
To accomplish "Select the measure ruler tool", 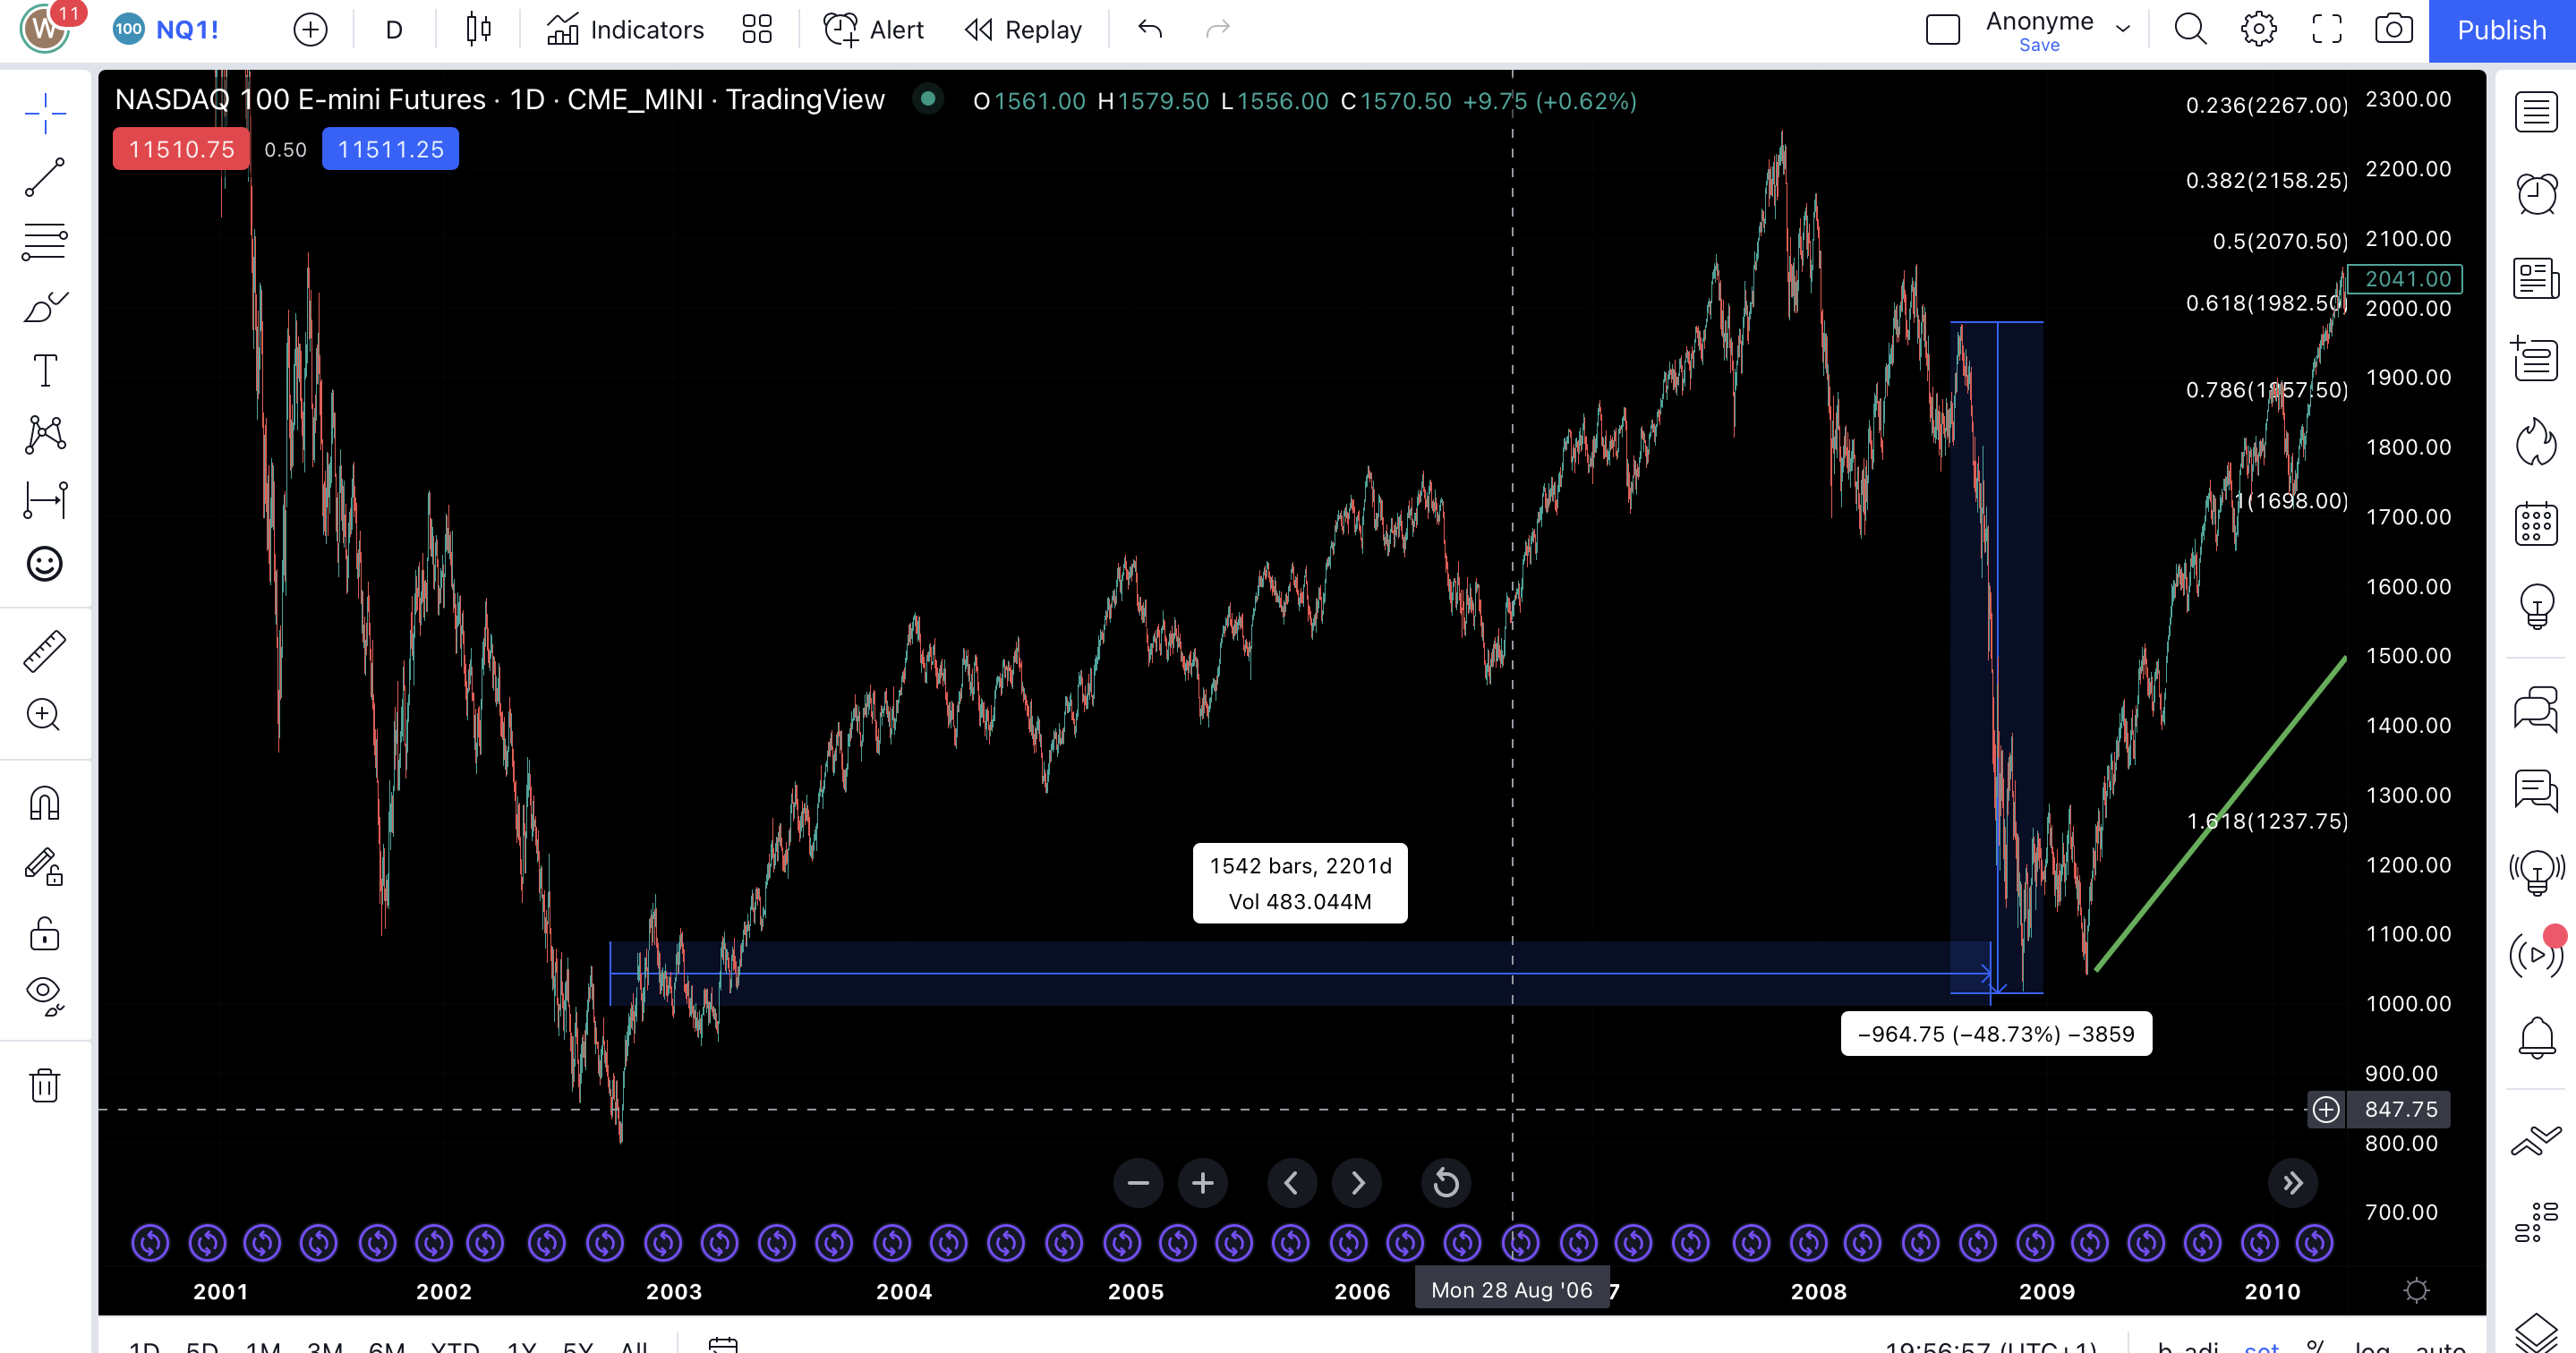I will [44, 651].
